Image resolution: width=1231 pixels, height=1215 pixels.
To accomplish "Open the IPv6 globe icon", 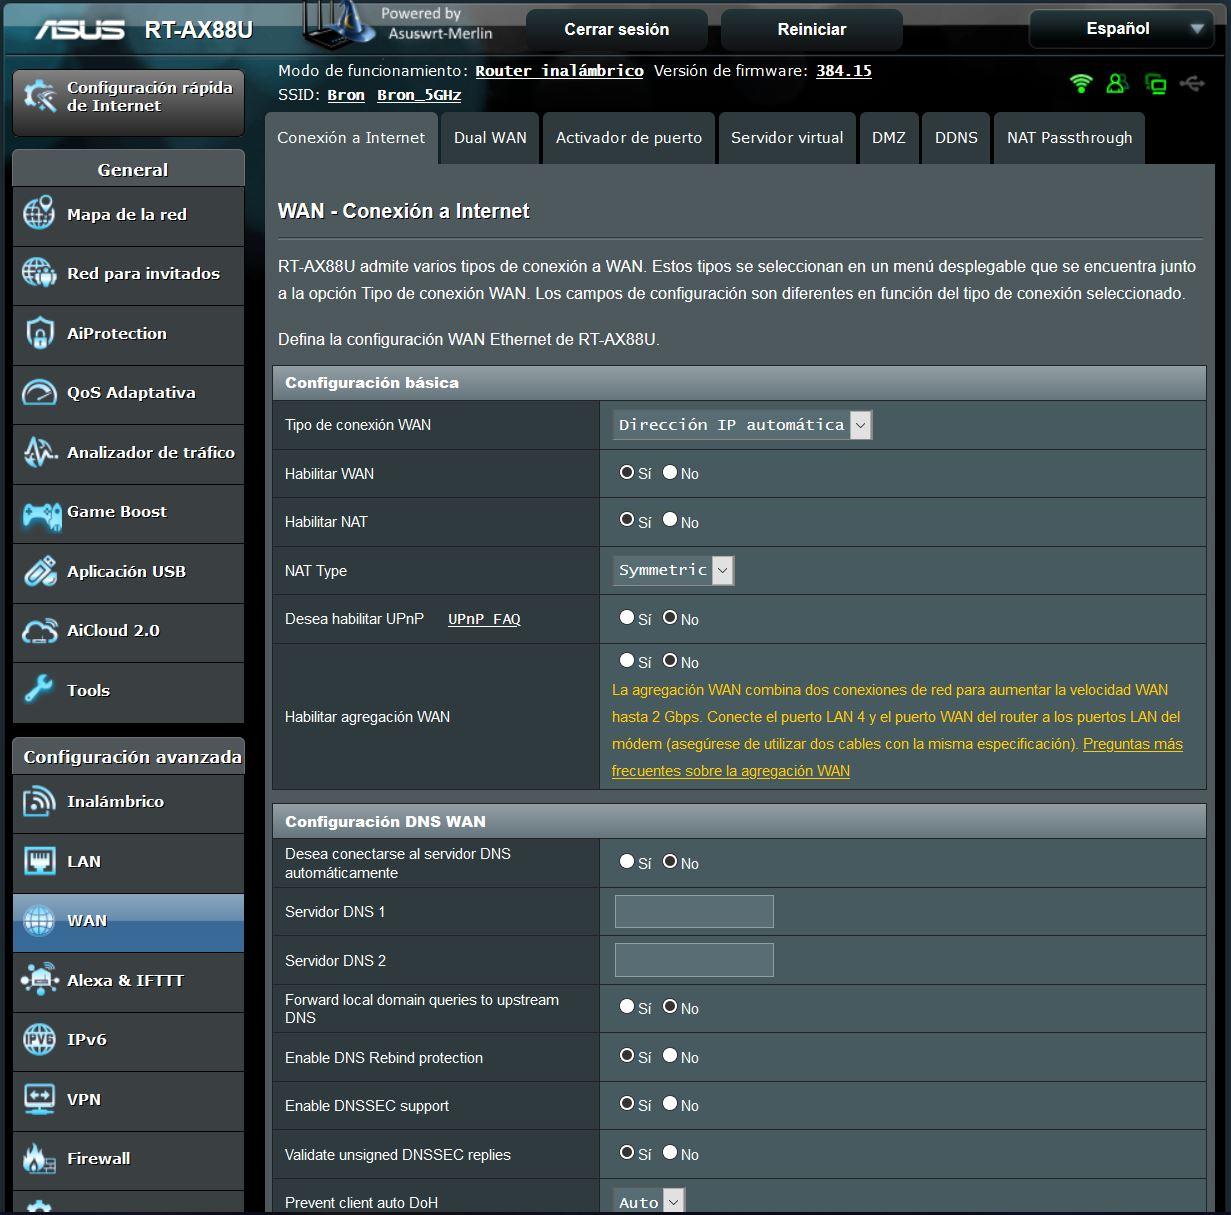I will point(39,1039).
